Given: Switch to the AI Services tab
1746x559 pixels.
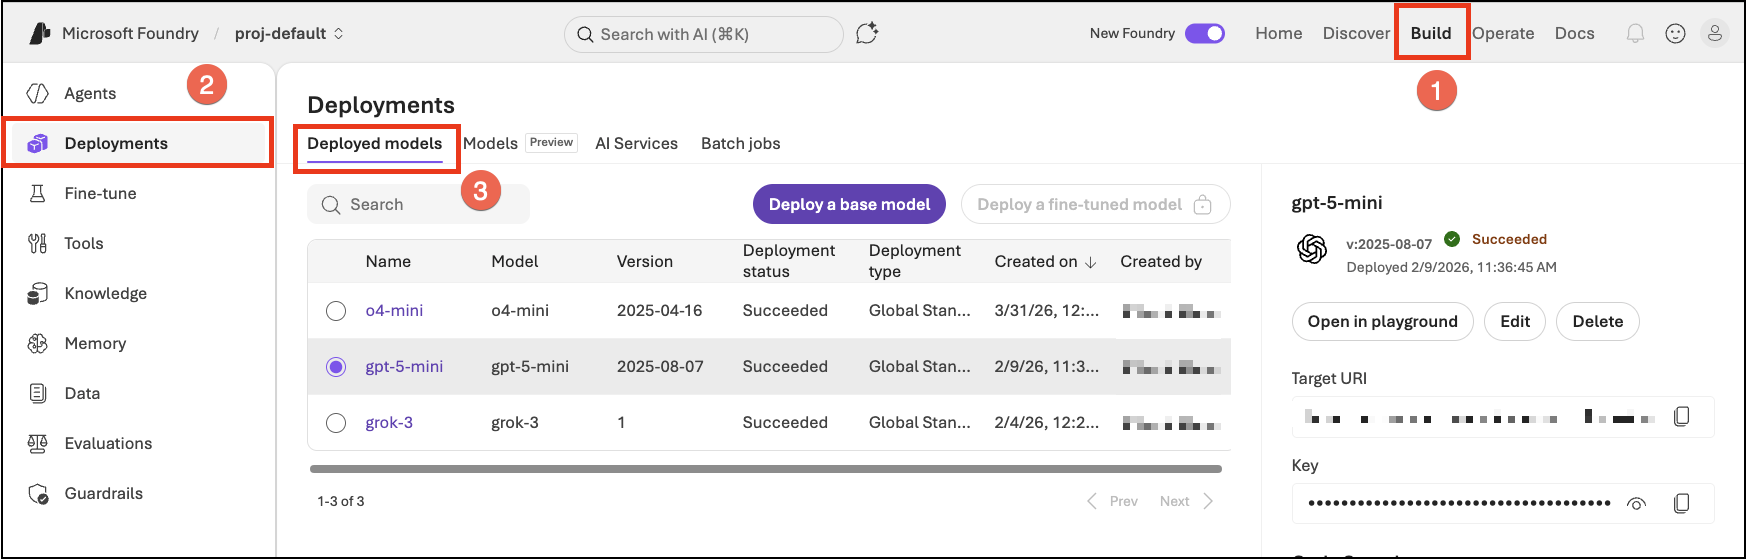Looking at the screenshot, I should [x=636, y=143].
